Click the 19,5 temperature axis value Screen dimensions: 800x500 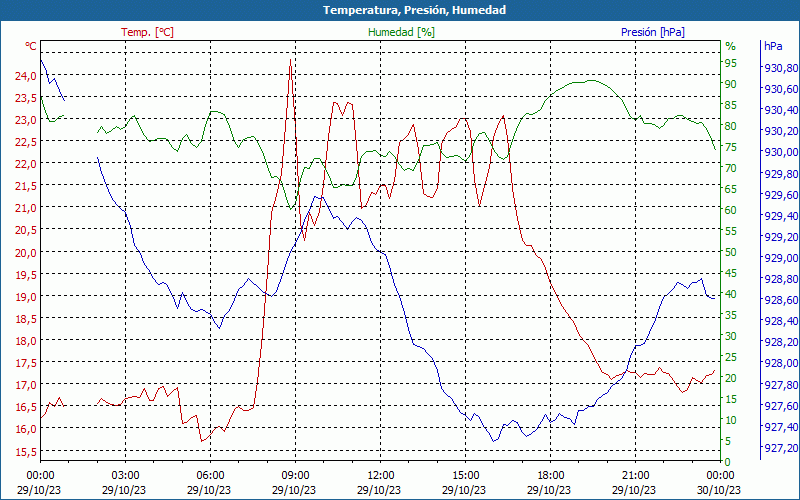tap(26, 274)
